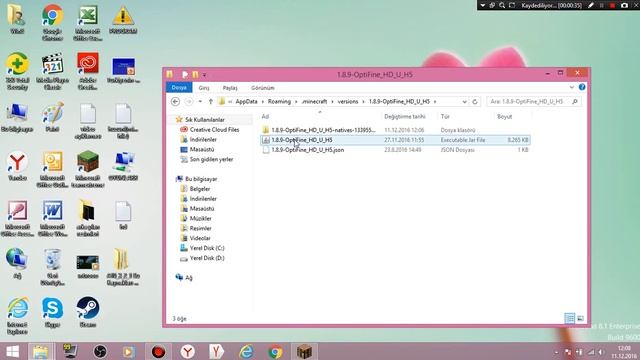Screen dimensions: 640x360
Task: Select the Yandex desktop shortcut
Action: tap(17, 165)
